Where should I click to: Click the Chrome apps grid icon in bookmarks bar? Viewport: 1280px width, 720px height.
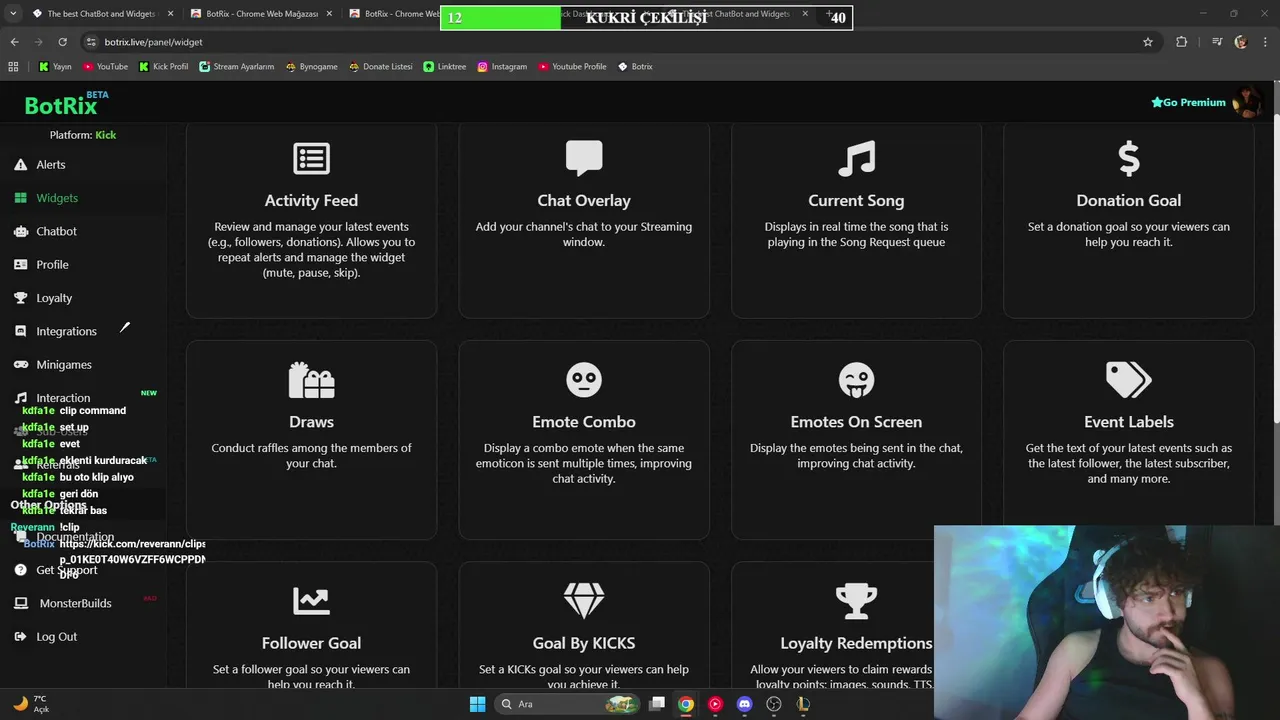point(13,67)
